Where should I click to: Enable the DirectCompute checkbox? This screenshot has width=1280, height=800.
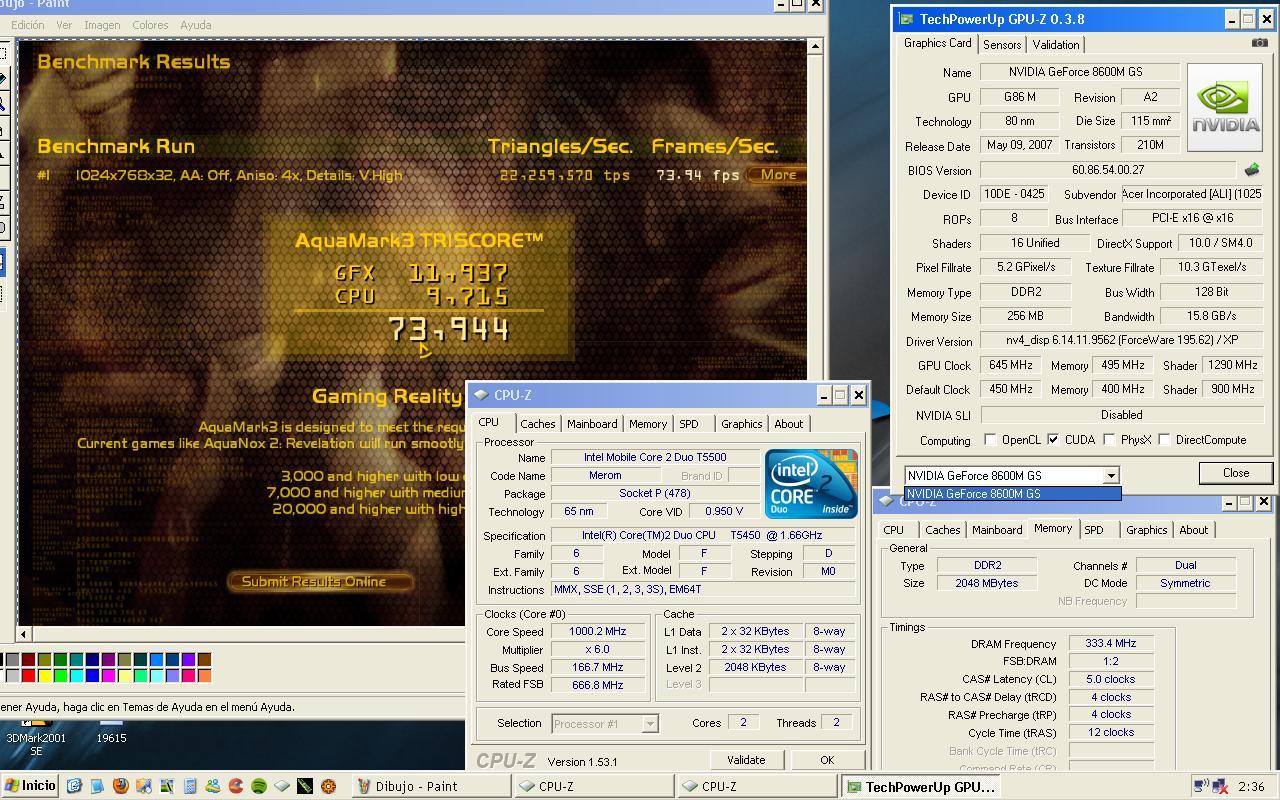coord(1164,440)
